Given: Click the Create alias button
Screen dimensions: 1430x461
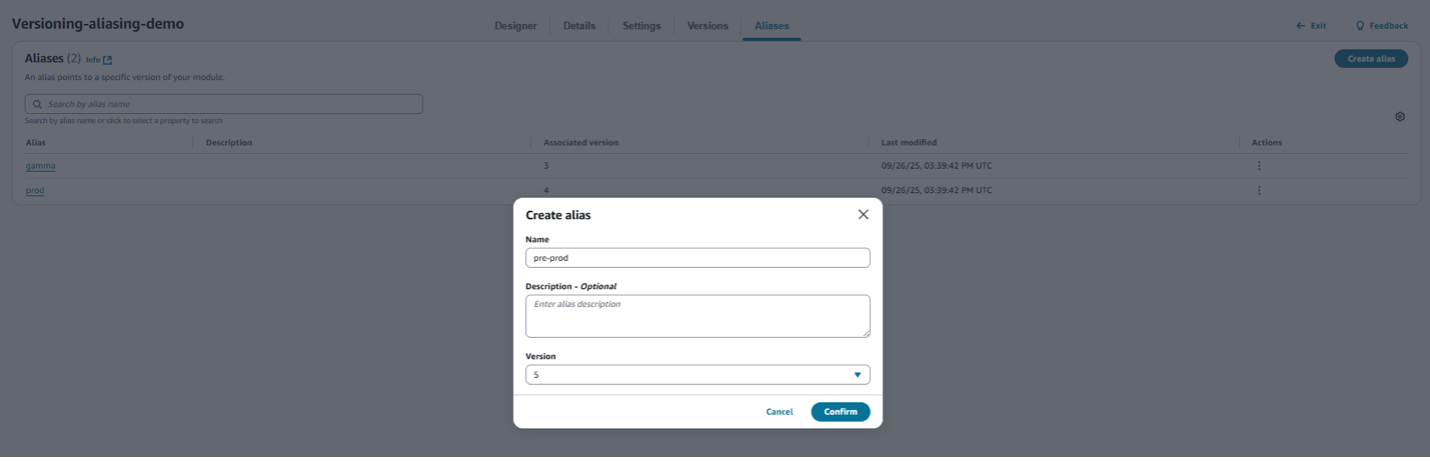Looking at the screenshot, I should point(1371,59).
